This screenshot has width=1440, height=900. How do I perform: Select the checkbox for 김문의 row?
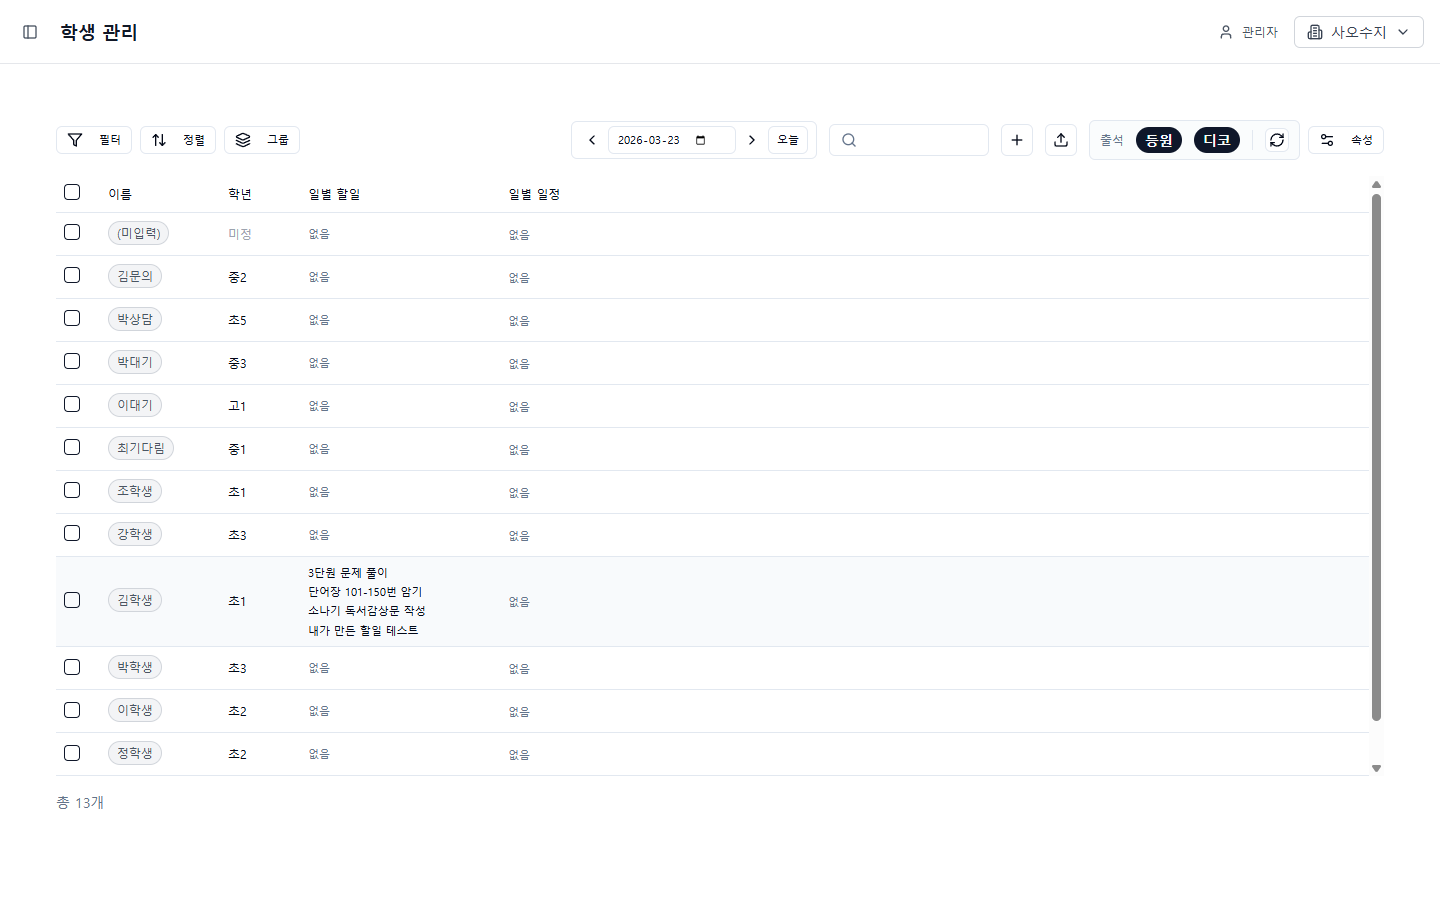[72, 275]
